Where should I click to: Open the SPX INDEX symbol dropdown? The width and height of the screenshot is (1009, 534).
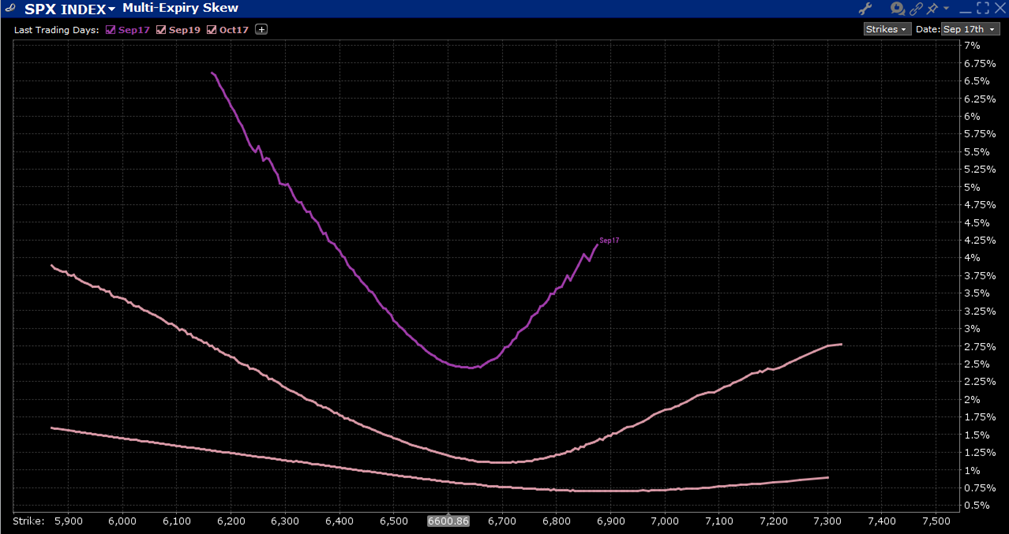click(x=70, y=8)
